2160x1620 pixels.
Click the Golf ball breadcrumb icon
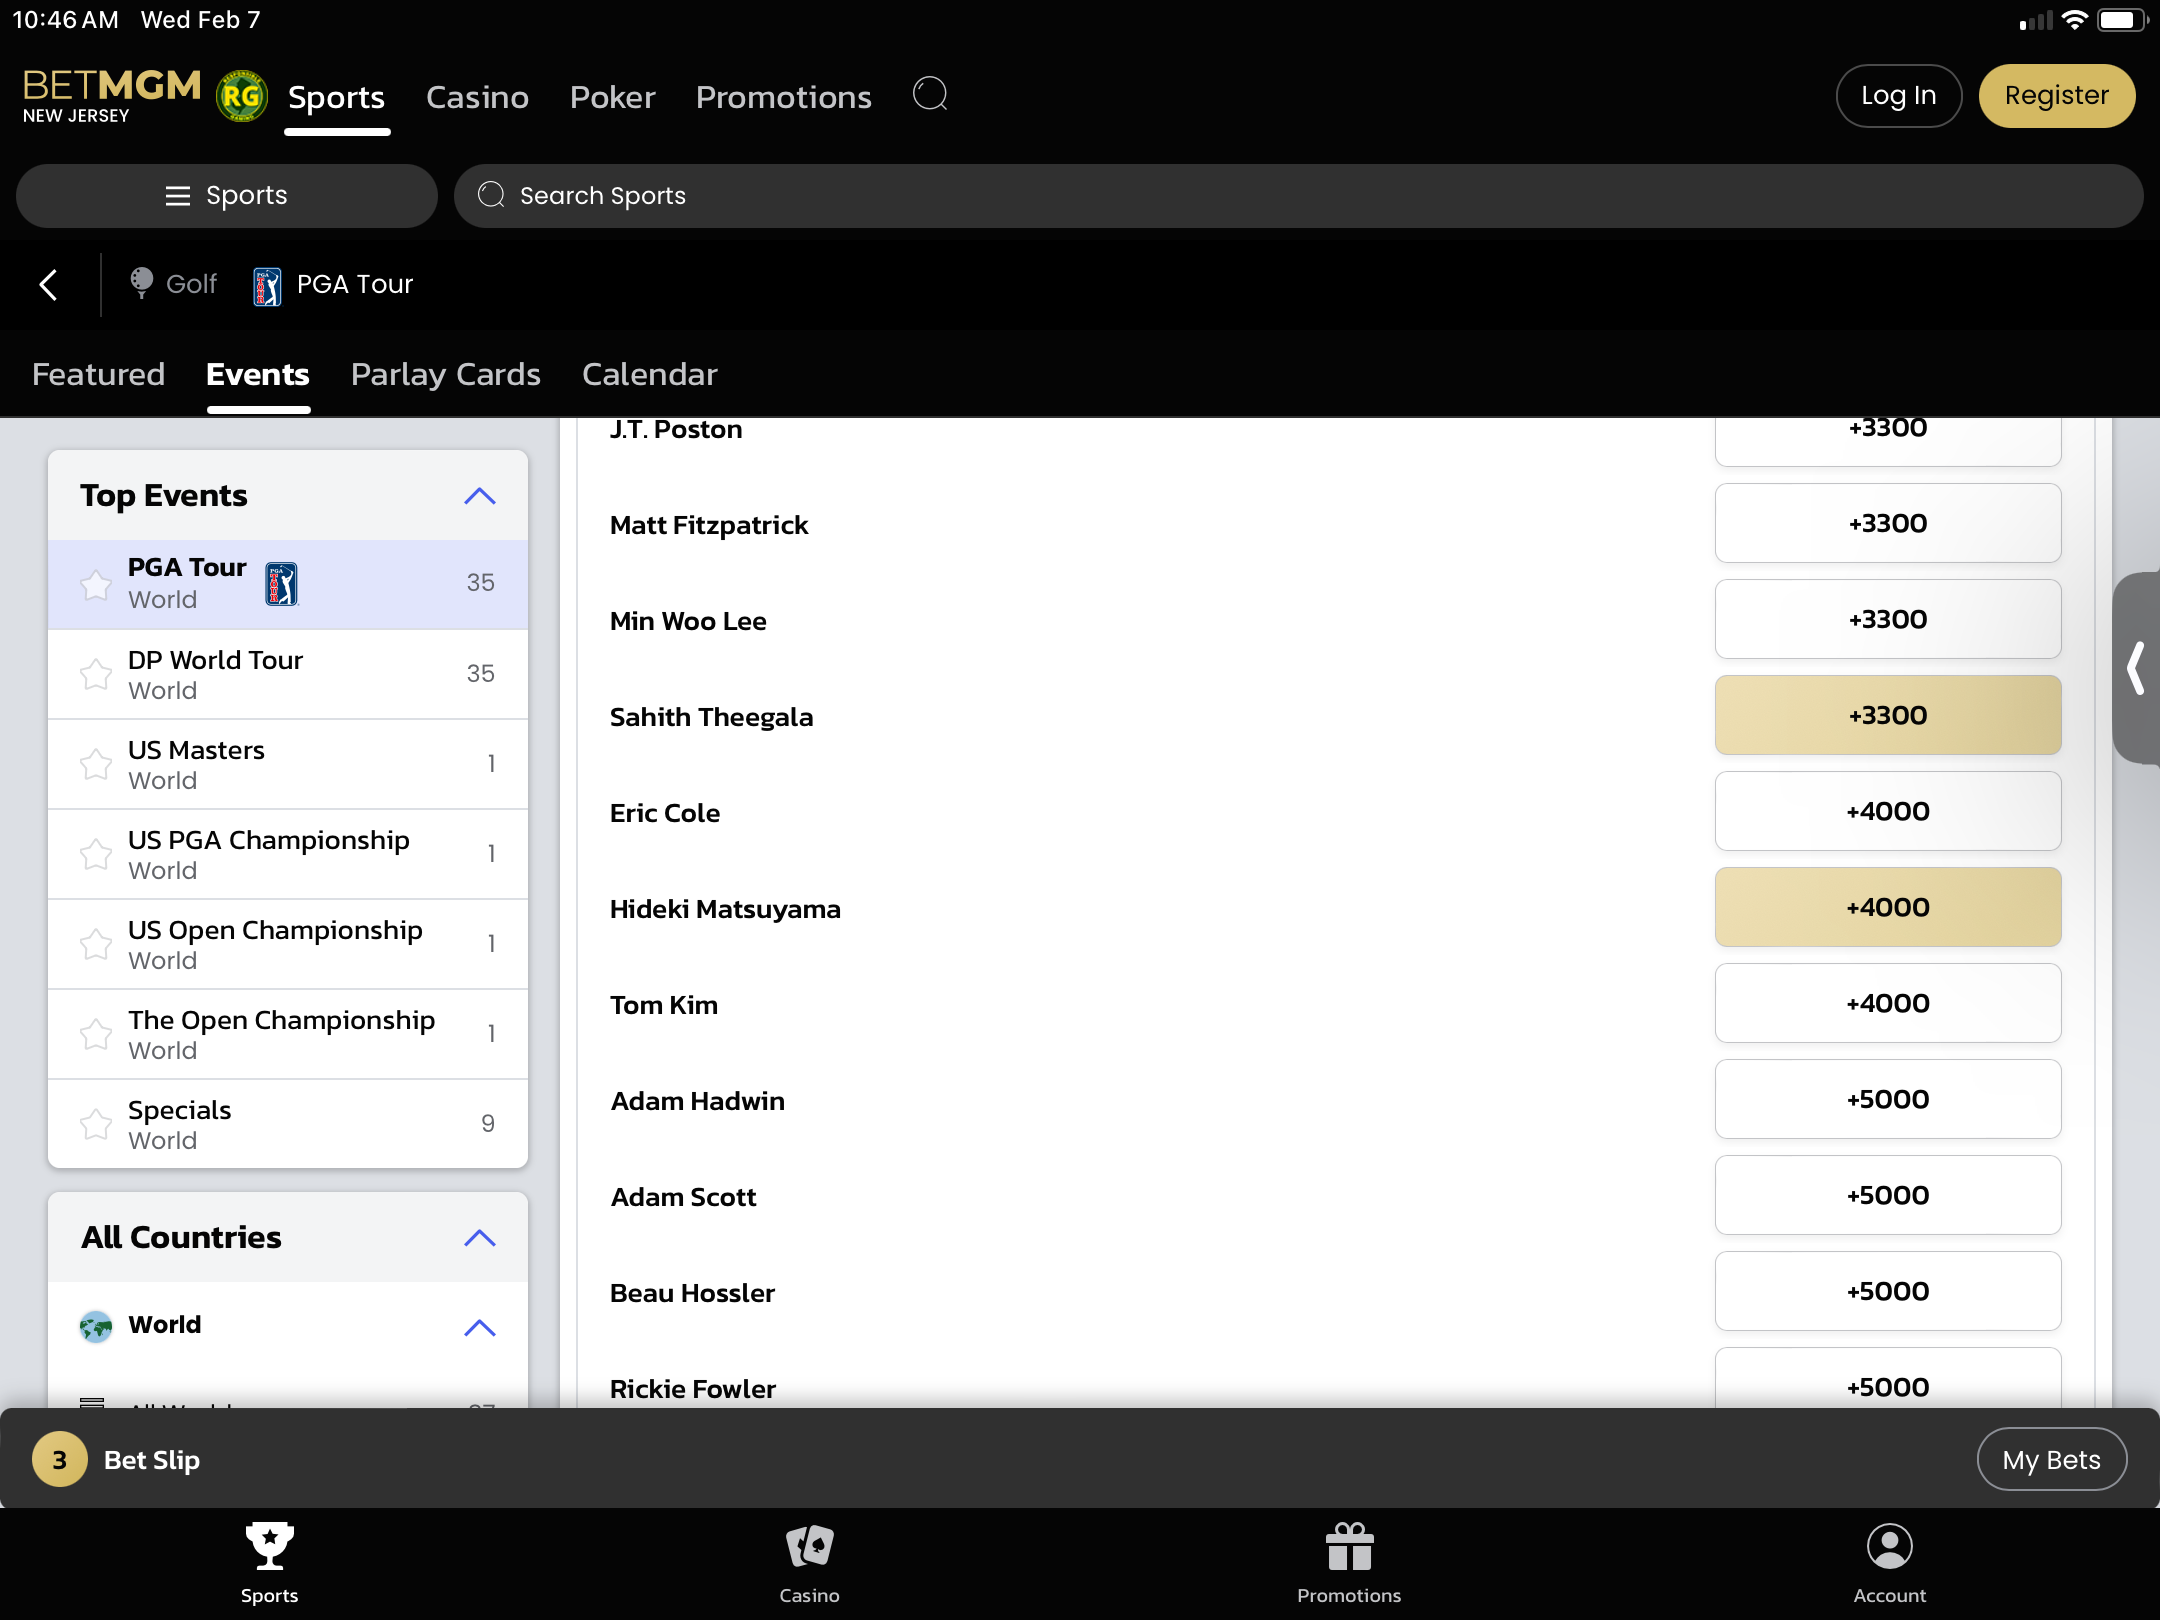[x=142, y=284]
